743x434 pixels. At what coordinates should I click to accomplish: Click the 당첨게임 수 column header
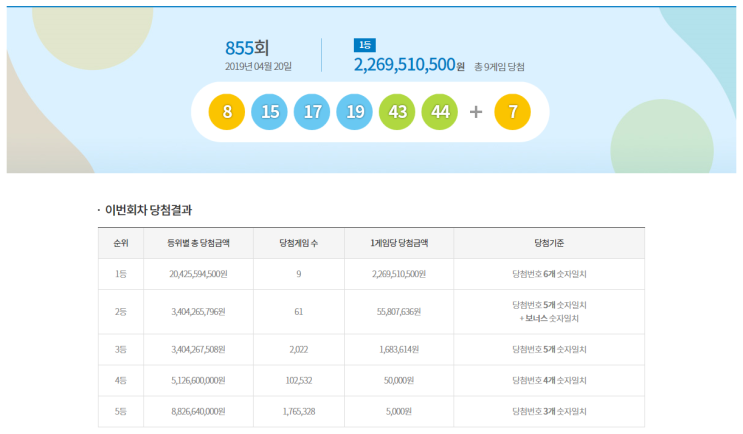[299, 243]
